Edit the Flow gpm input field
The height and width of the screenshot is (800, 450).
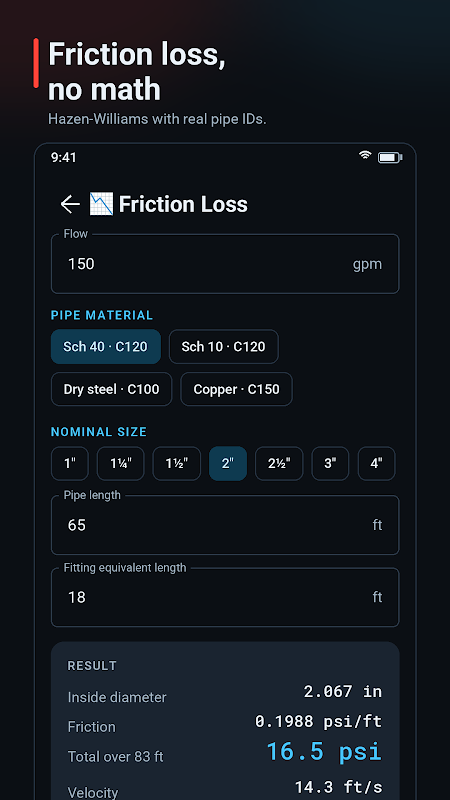(225, 264)
